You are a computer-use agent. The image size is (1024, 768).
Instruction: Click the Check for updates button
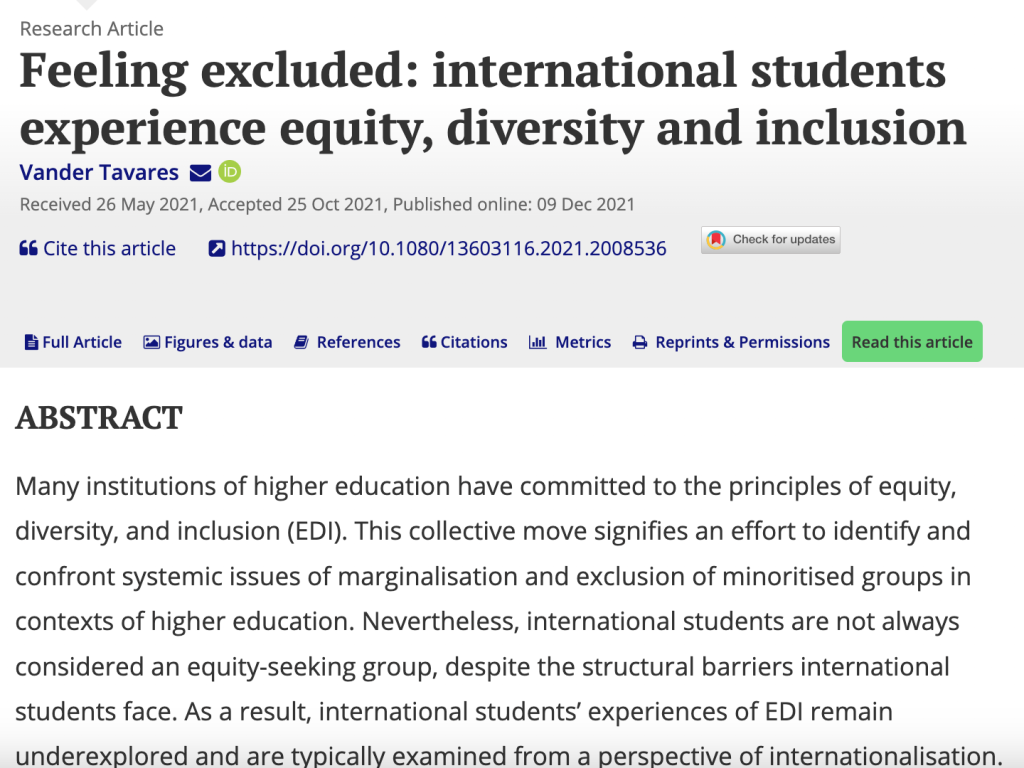(771, 240)
